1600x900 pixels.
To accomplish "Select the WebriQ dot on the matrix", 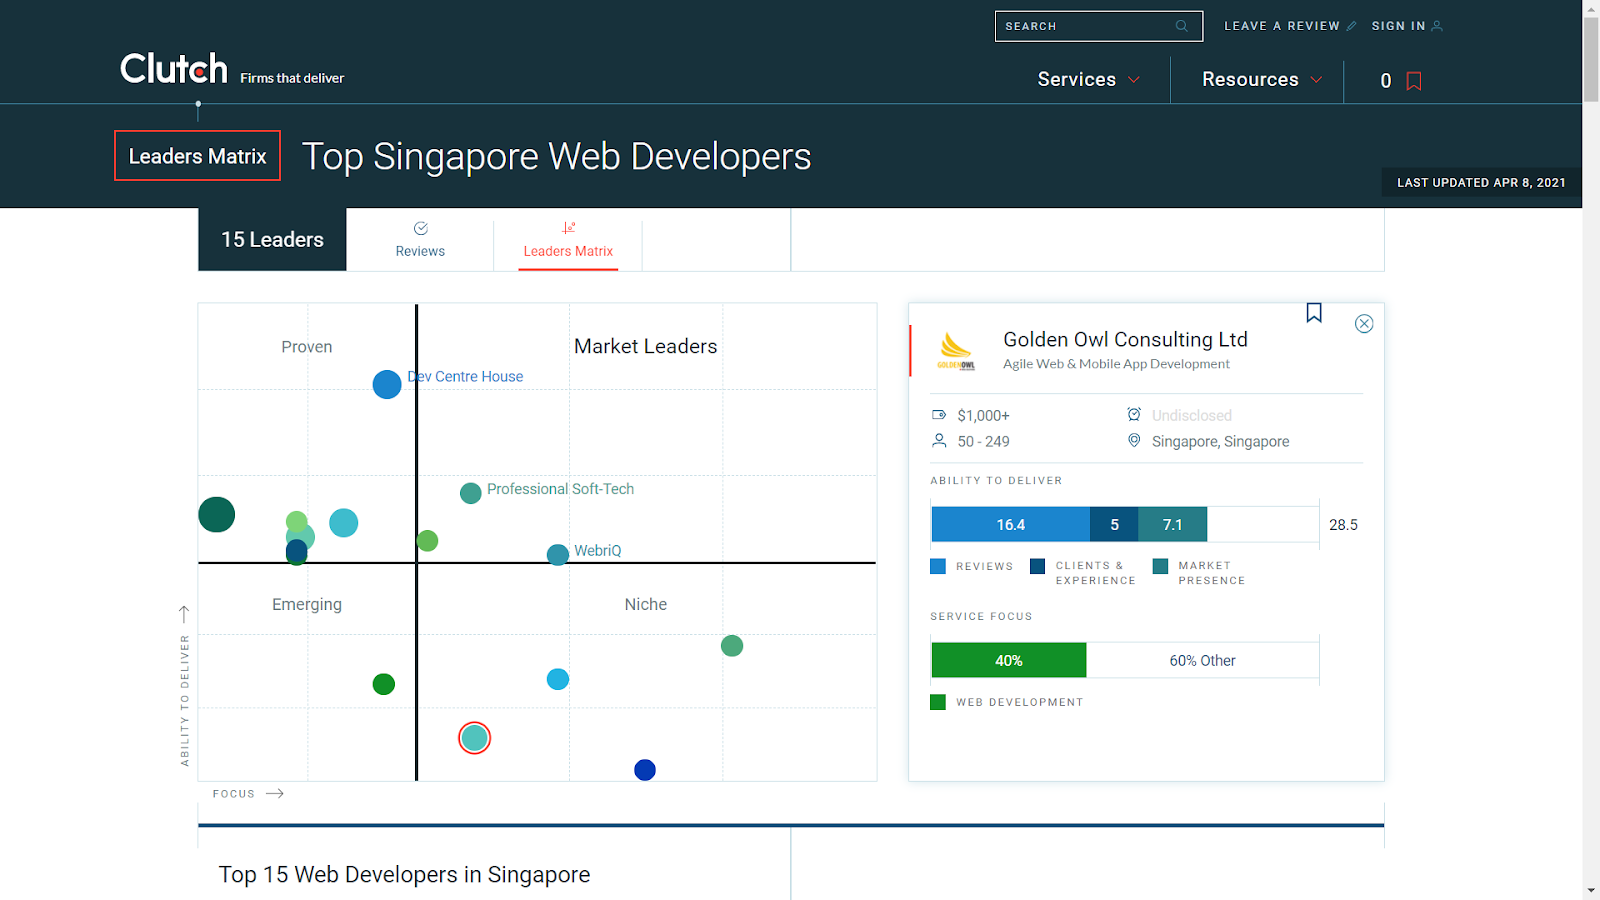I will pyautogui.click(x=558, y=554).
